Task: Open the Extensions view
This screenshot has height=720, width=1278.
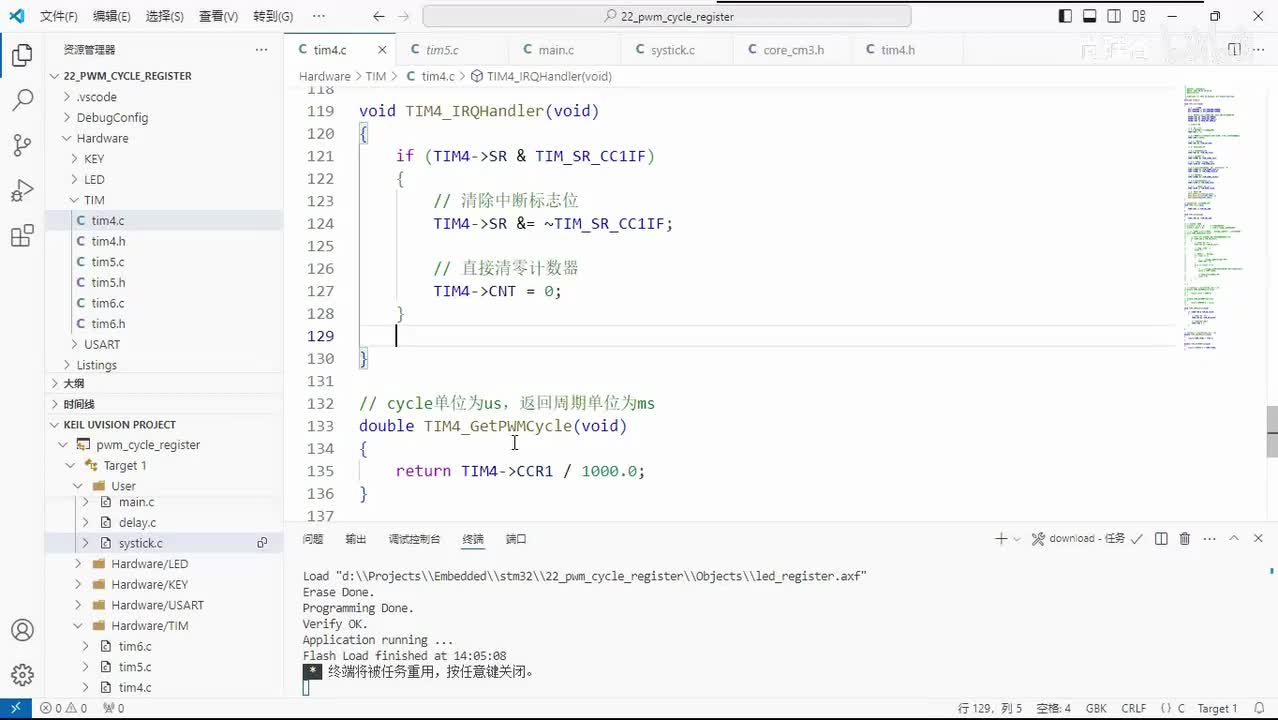Action: (22, 236)
